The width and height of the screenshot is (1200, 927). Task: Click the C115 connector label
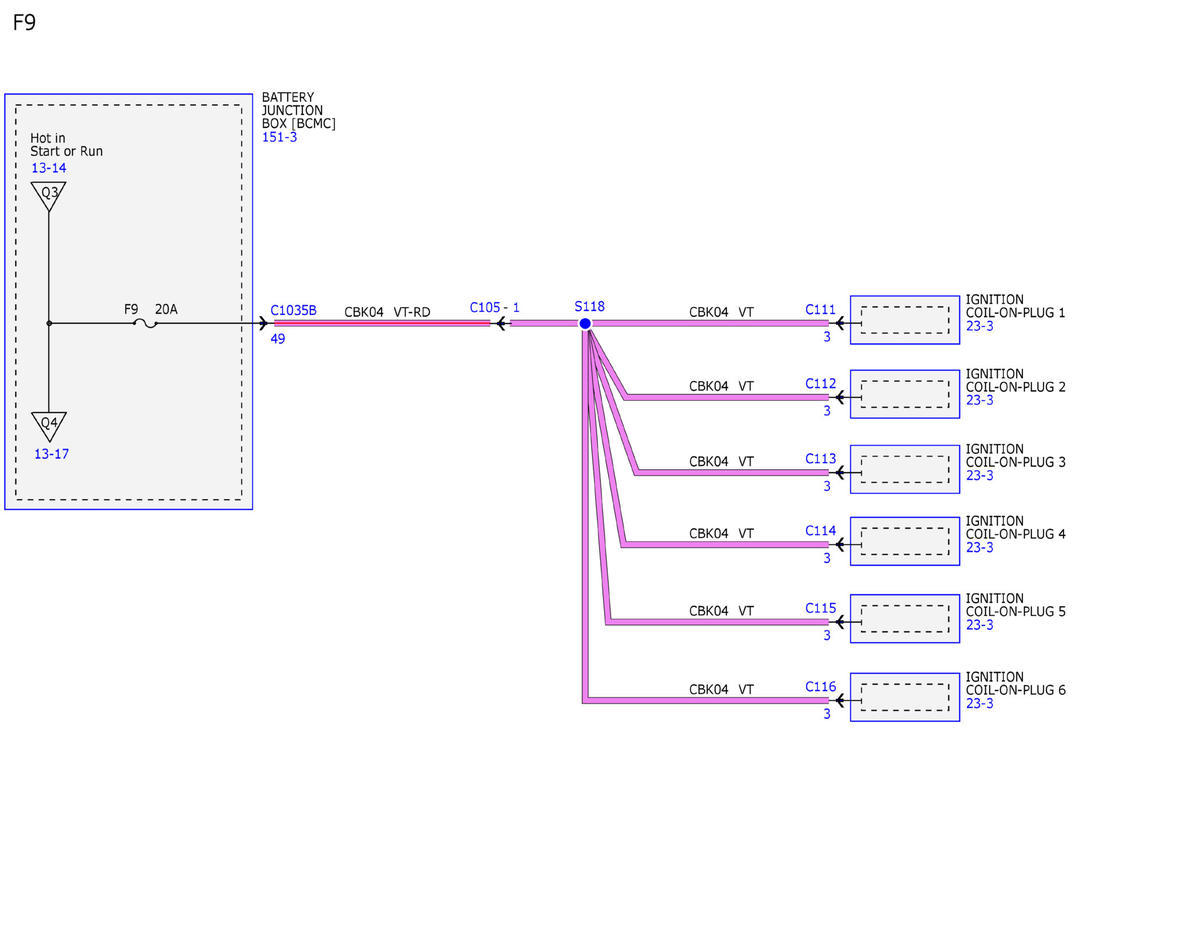(x=820, y=608)
